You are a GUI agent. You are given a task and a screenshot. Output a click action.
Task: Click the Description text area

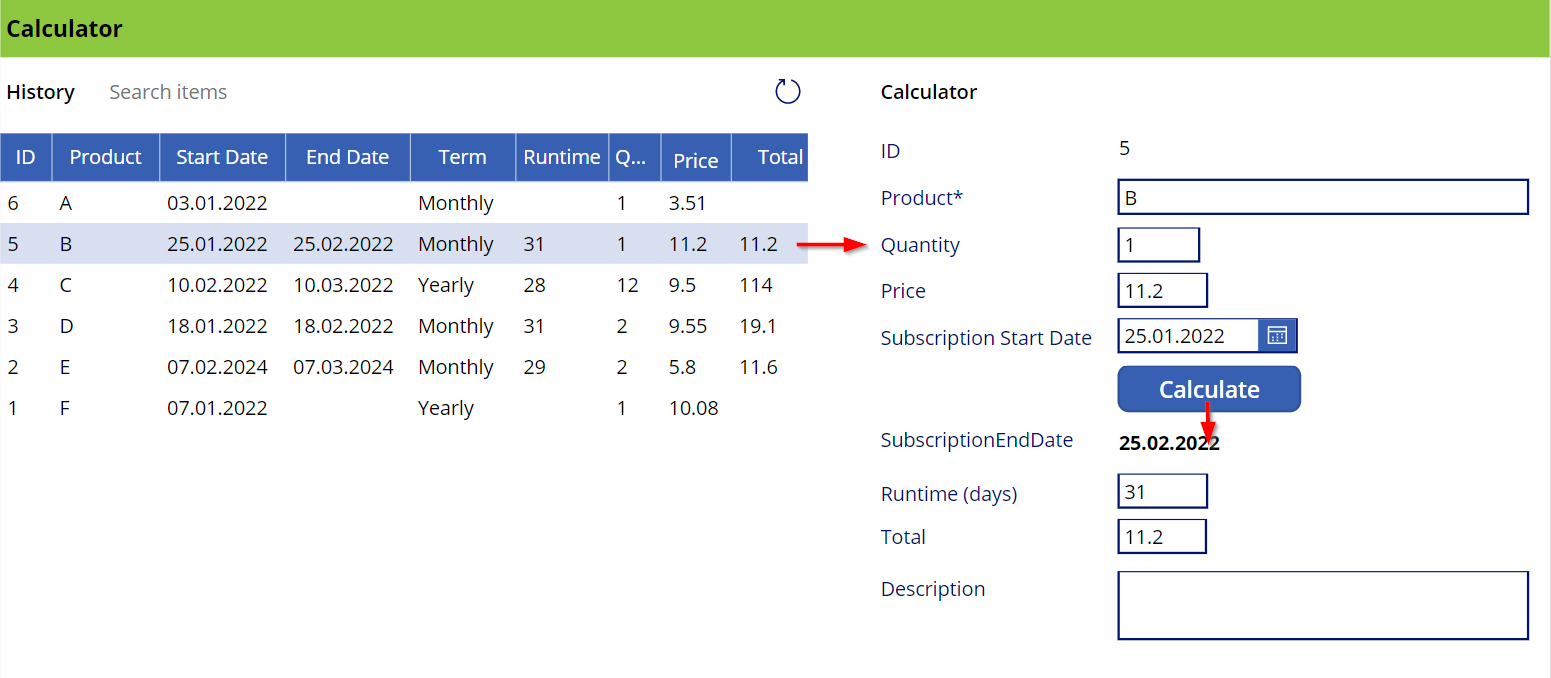pos(1322,605)
